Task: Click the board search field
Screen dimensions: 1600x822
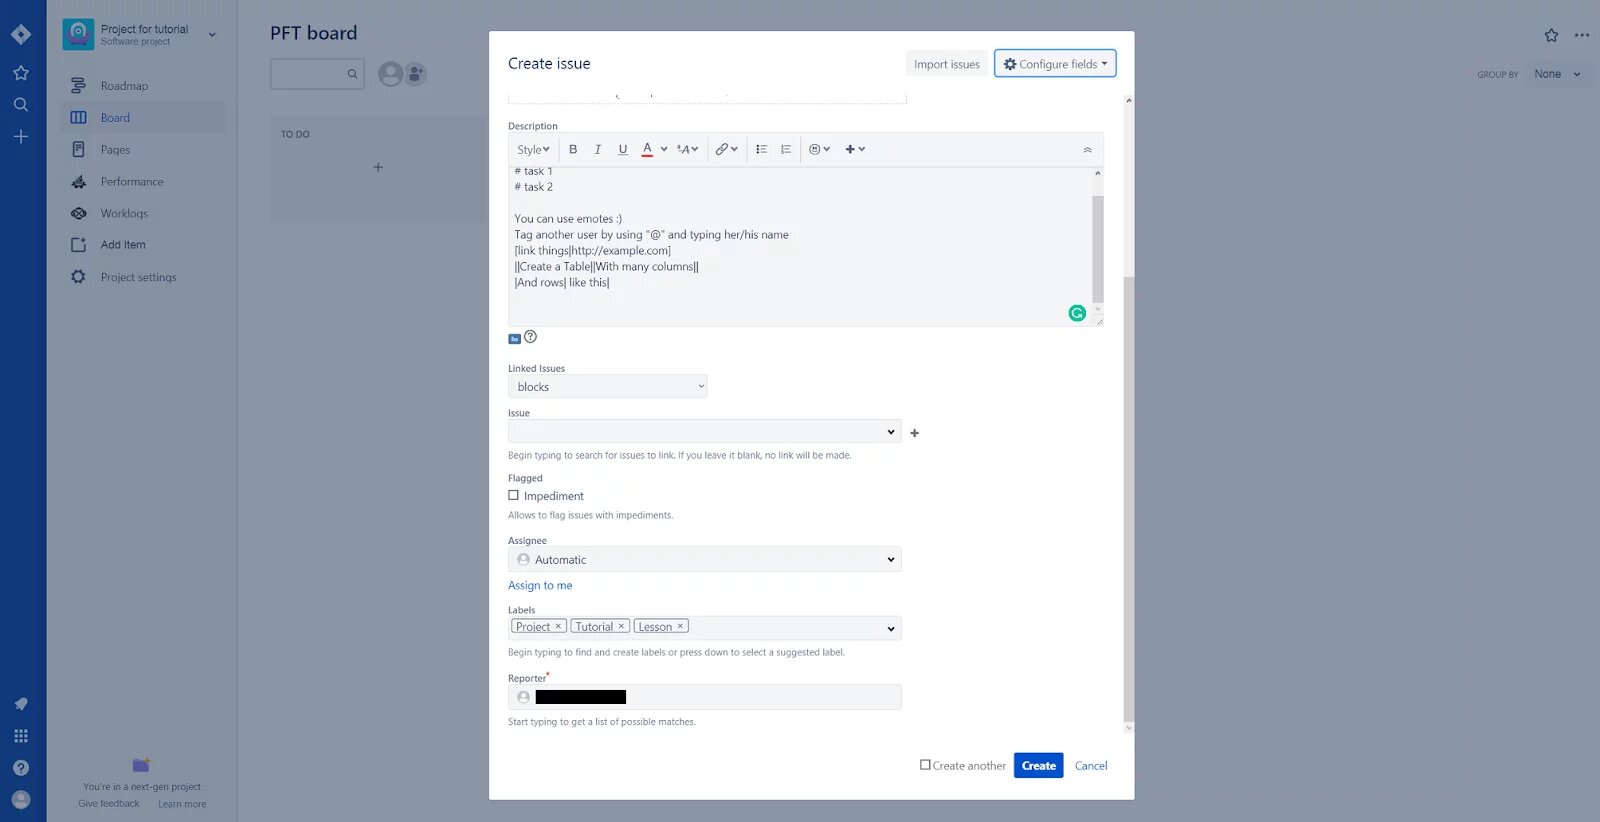Action: [317, 74]
